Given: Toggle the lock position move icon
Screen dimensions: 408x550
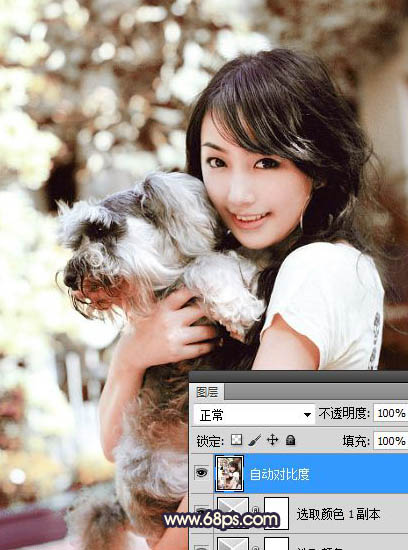Looking at the screenshot, I should (273, 440).
